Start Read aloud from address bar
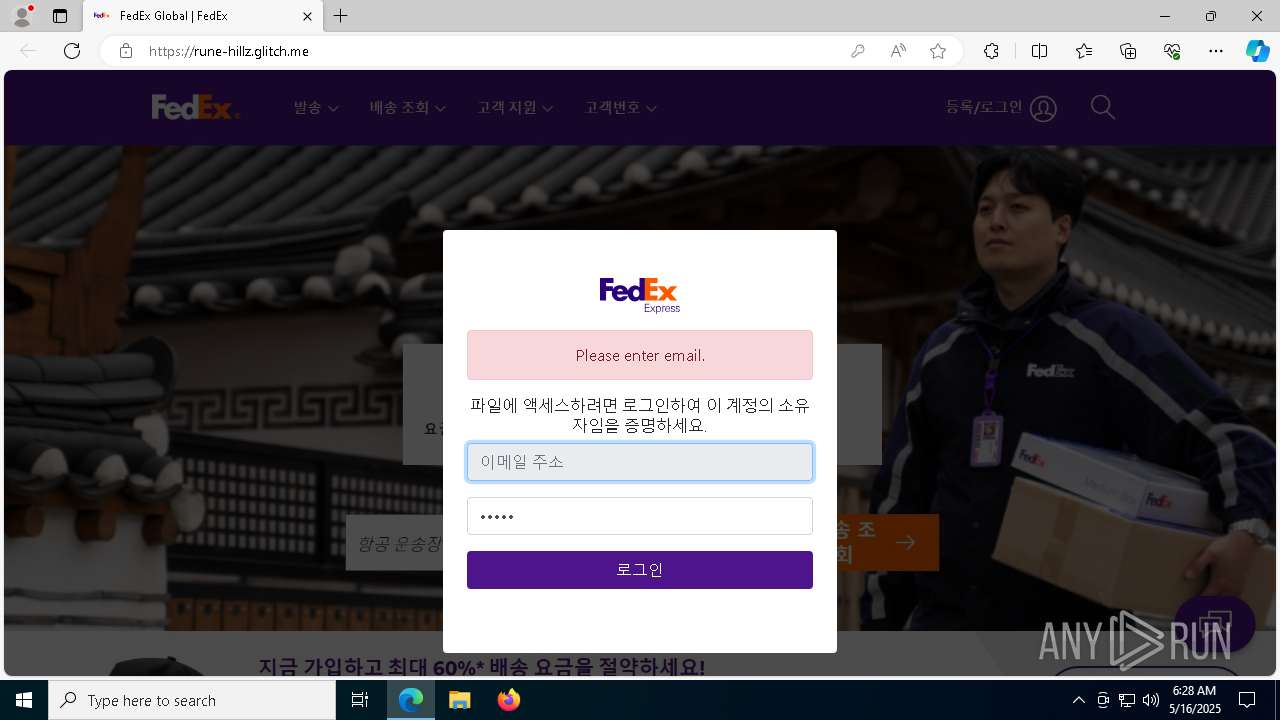 point(898,51)
